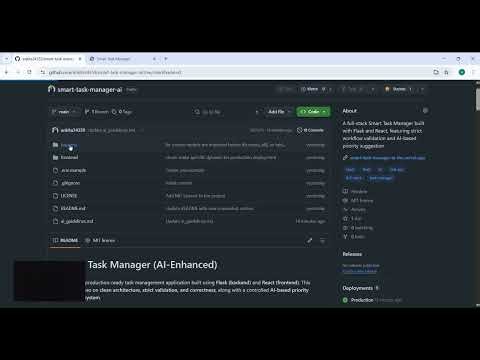480x360 pixels.
Task: Open the About settings gear icon
Action: click(425, 111)
